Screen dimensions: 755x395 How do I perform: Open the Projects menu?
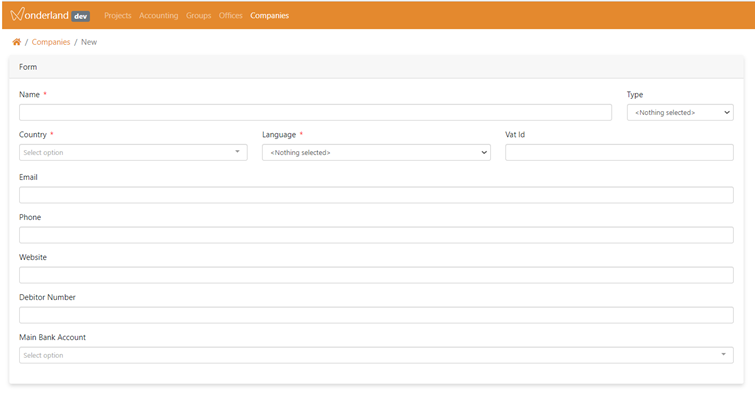click(117, 15)
